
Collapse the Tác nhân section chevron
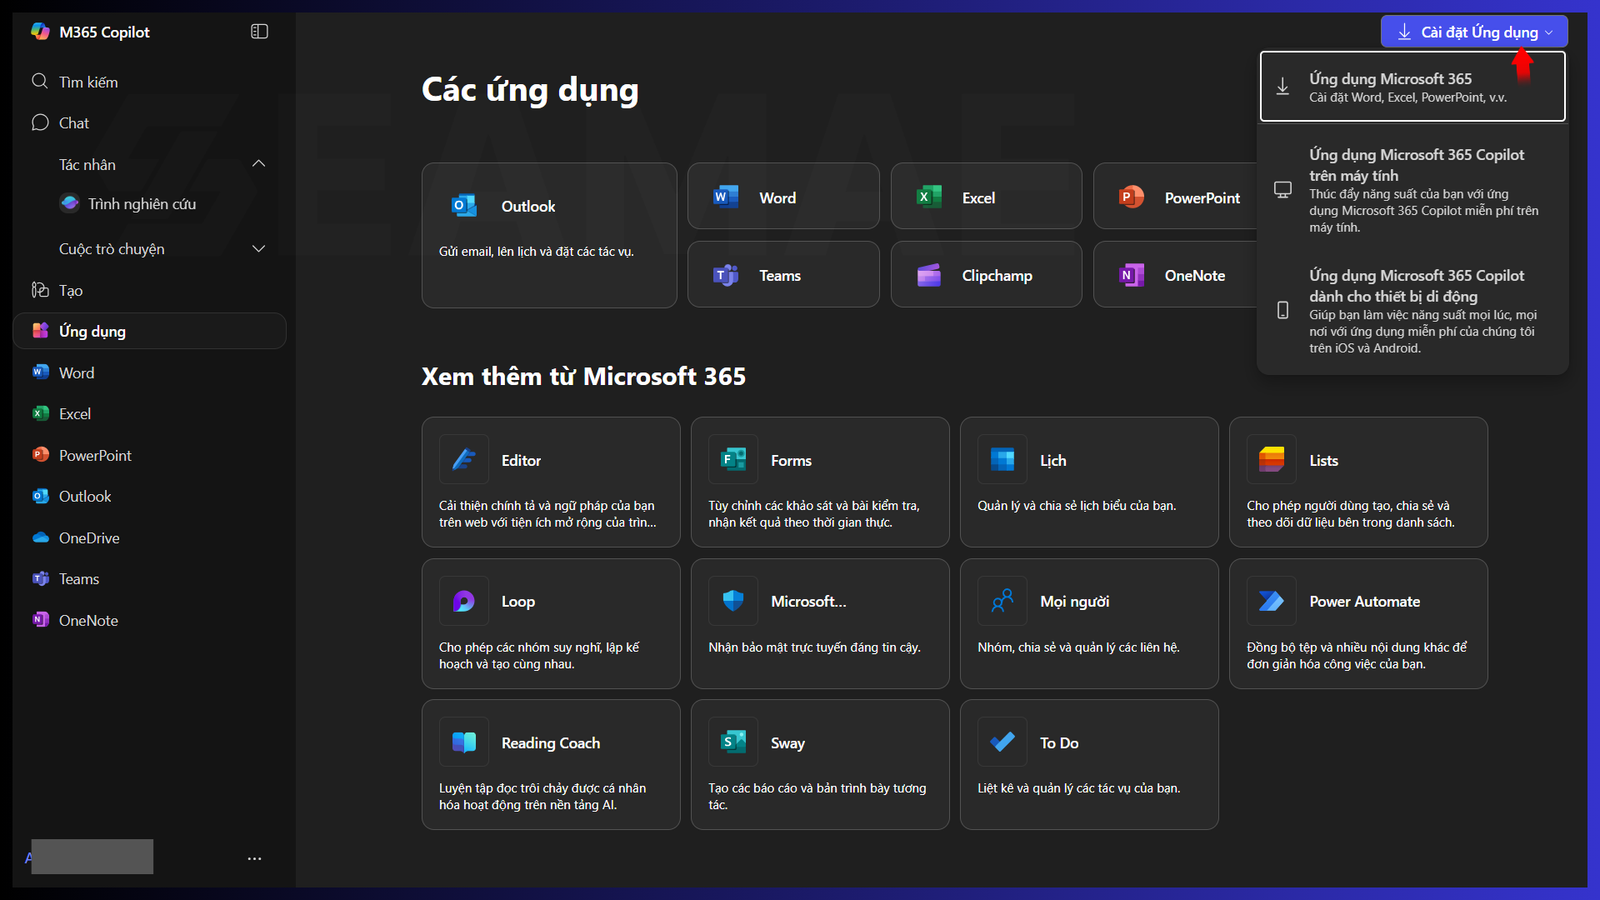tap(259, 164)
